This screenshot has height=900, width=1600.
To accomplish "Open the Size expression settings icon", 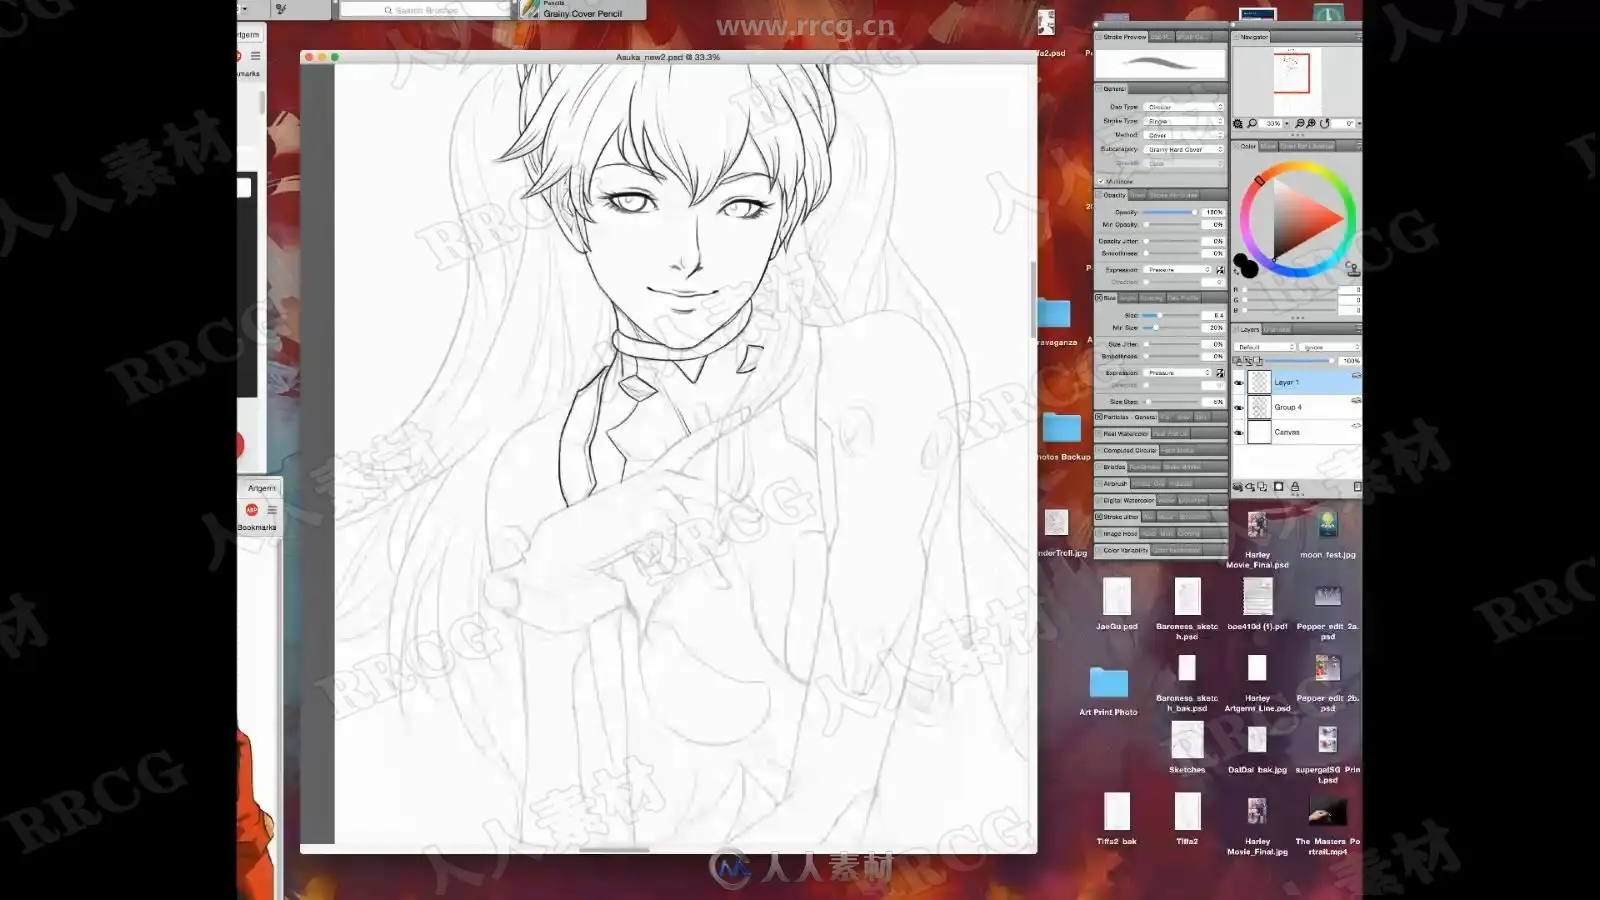I will pos(1220,373).
